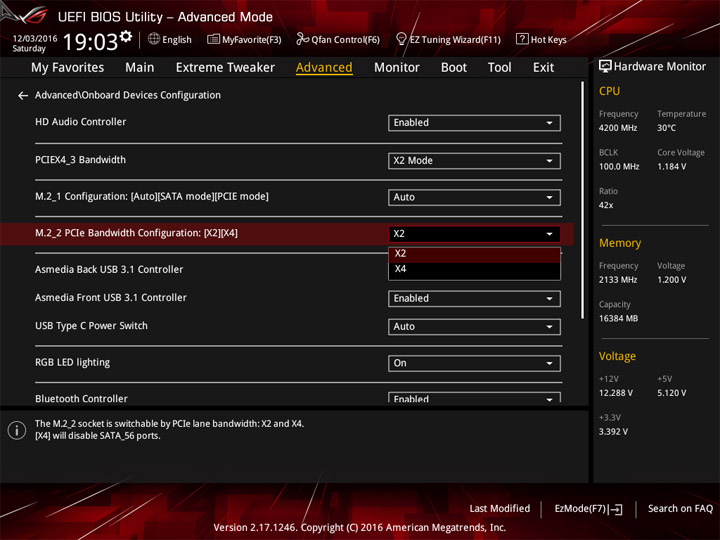Click the settings gear next to the clock

(x=126, y=36)
